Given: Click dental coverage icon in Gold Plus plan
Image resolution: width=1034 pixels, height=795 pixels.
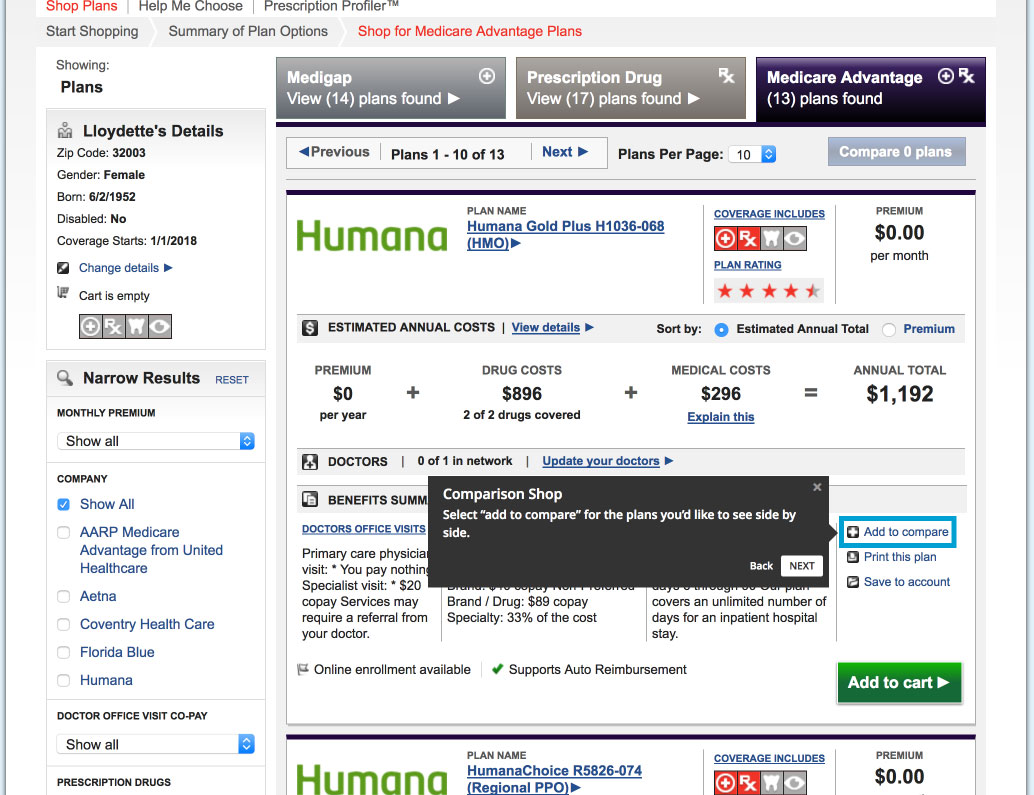Looking at the screenshot, I should click(x=772, y=238).
